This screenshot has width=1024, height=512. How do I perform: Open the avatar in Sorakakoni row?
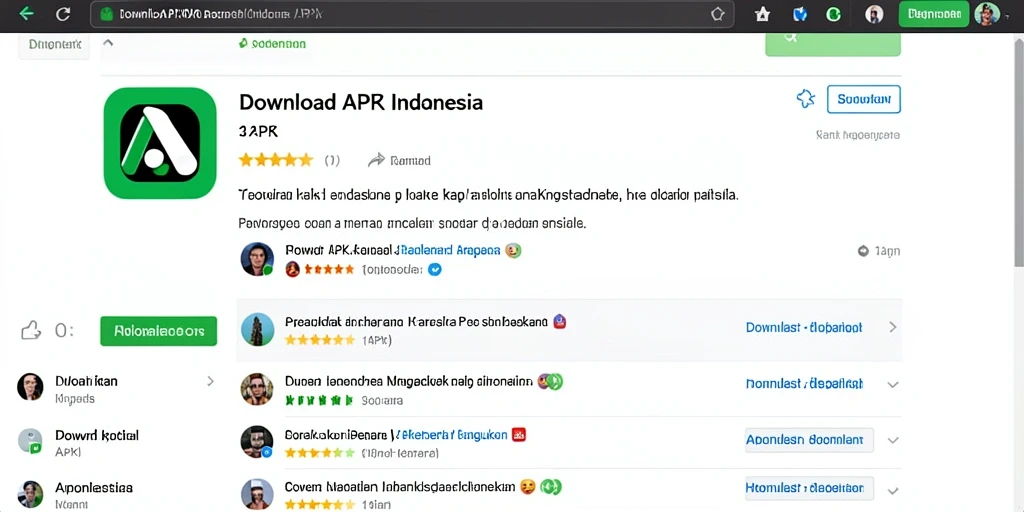point(257,441)
